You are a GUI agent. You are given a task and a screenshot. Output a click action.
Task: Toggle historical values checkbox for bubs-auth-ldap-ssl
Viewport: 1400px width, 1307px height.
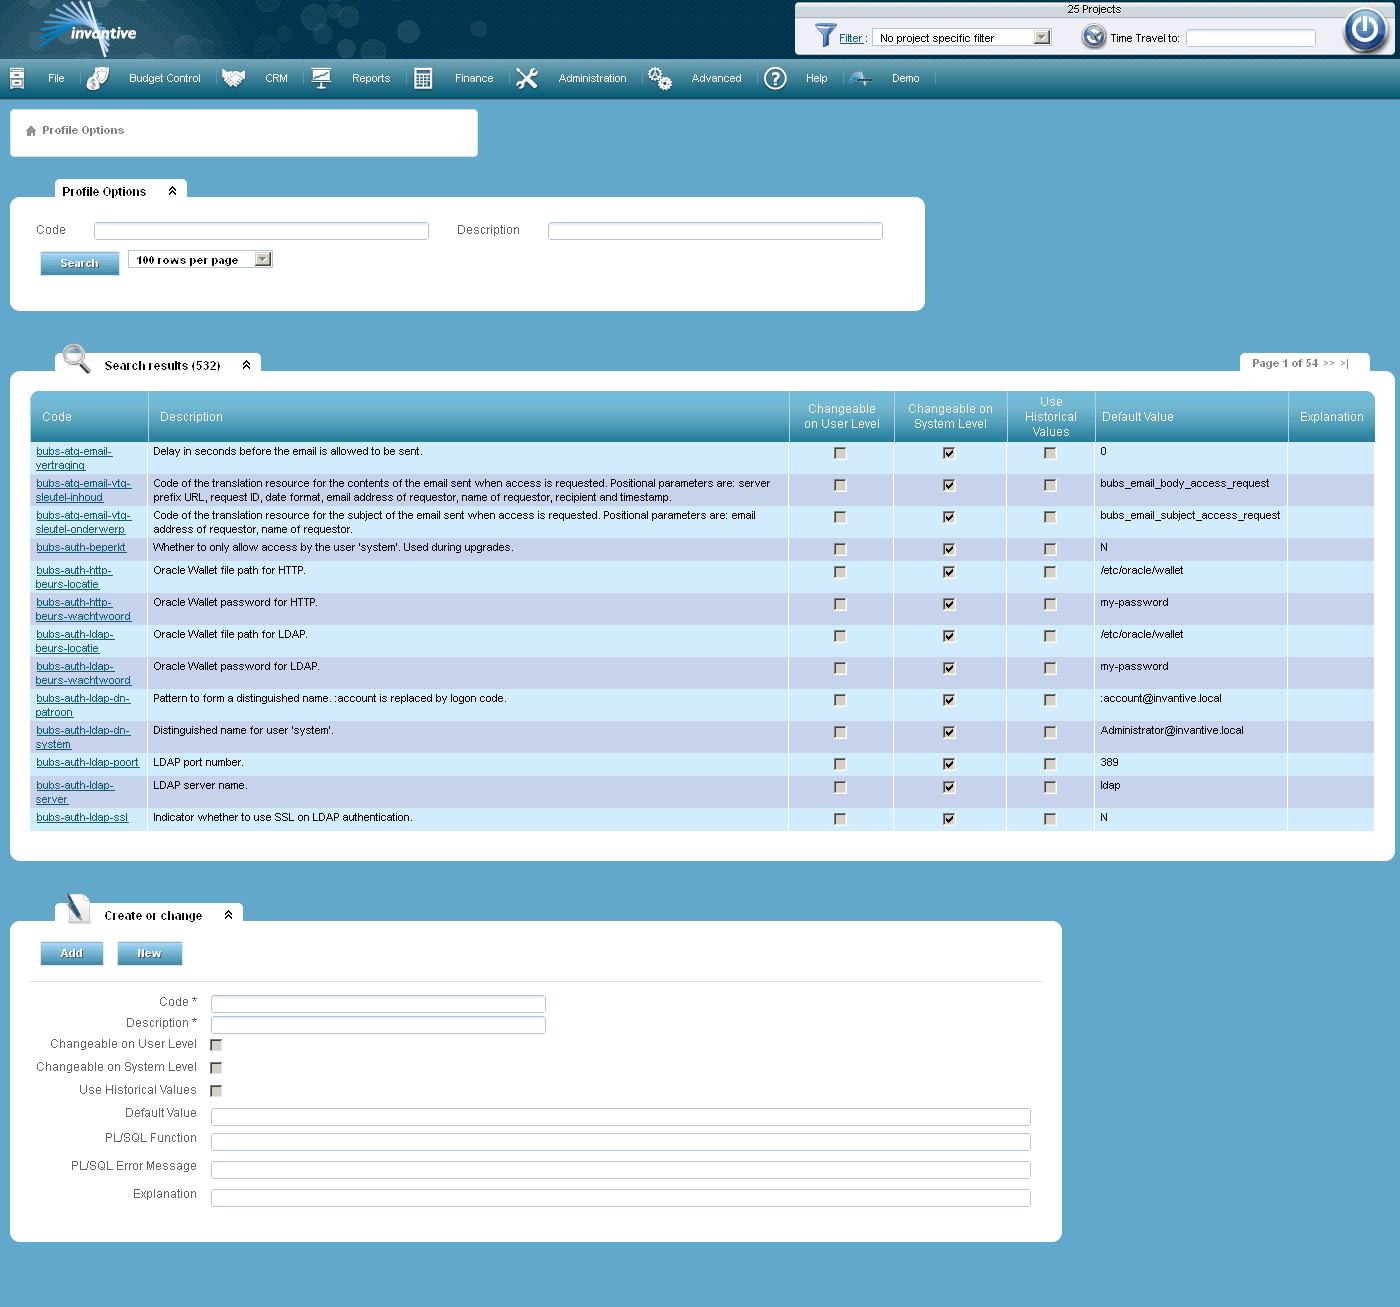(x=1050, y=819)
